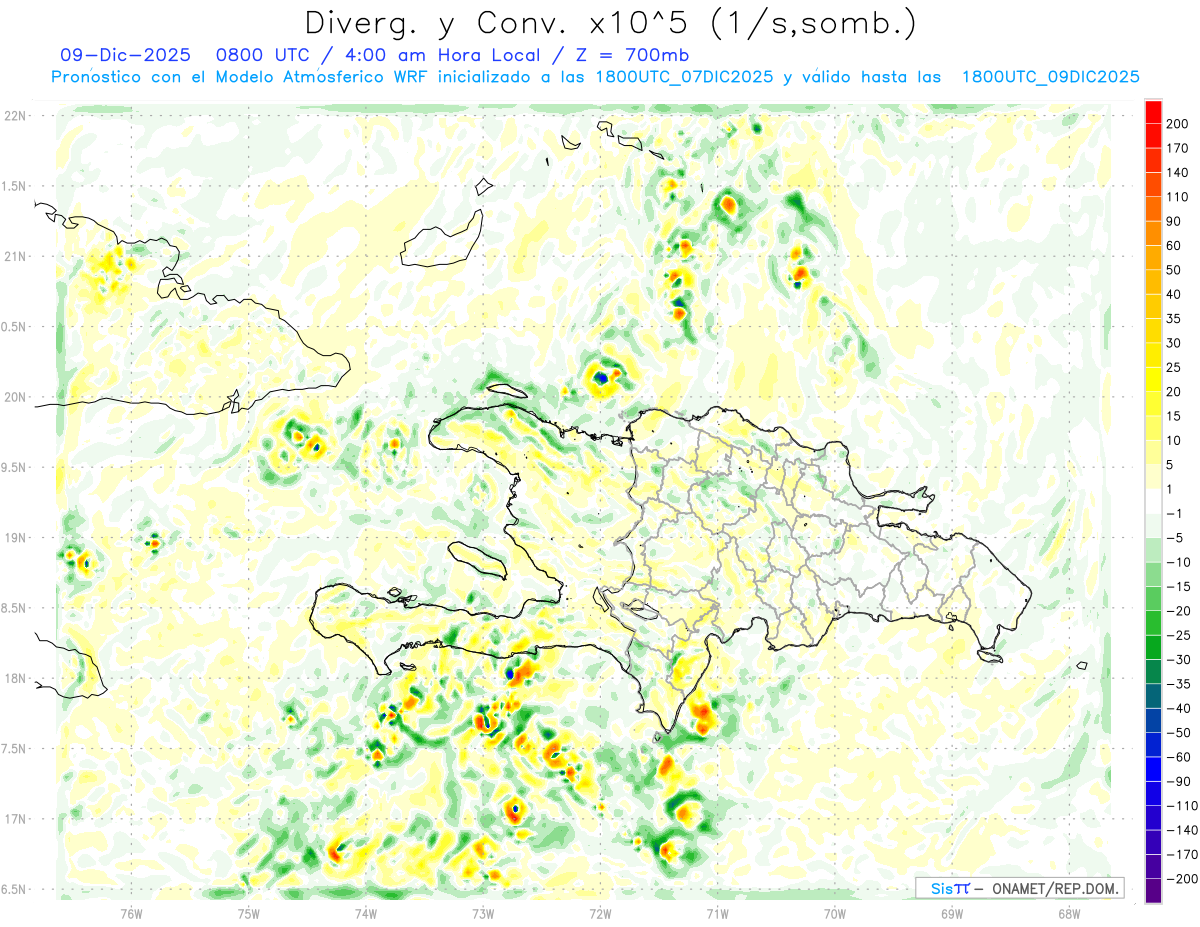
Task: Click the colorbar value 200
Action: pos(1179,124)
